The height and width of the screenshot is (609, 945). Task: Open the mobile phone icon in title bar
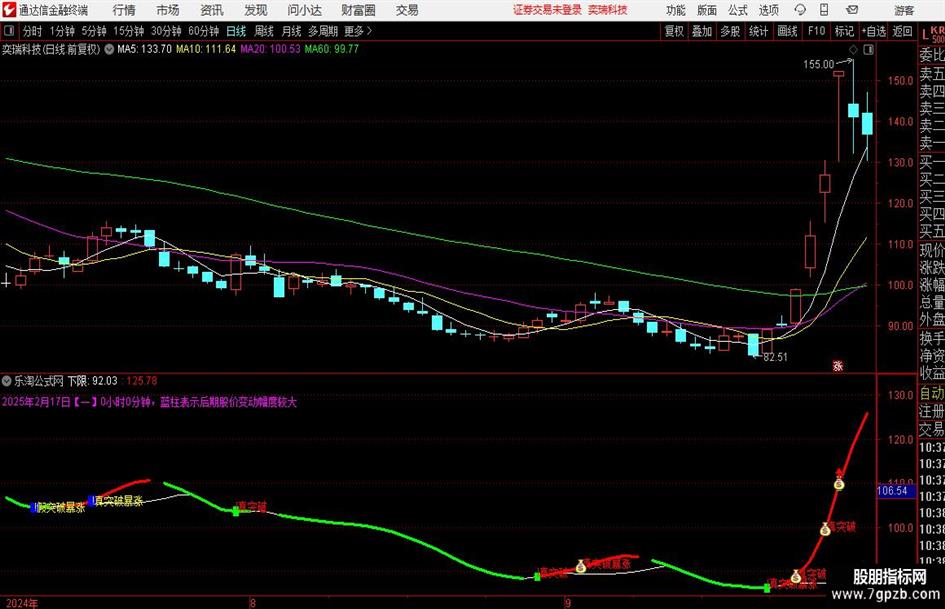(x=824, y=10)
